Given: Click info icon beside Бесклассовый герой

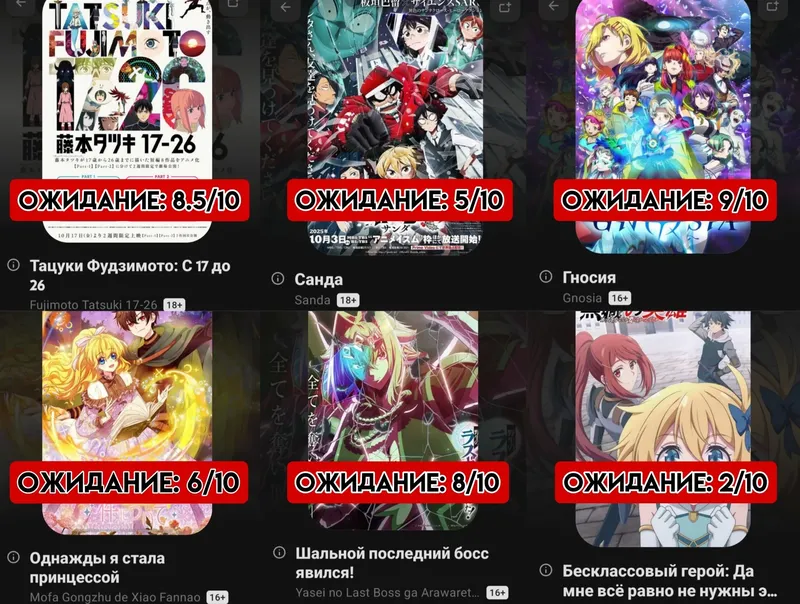Looking at the screenshot, I should tap(545, 570).
